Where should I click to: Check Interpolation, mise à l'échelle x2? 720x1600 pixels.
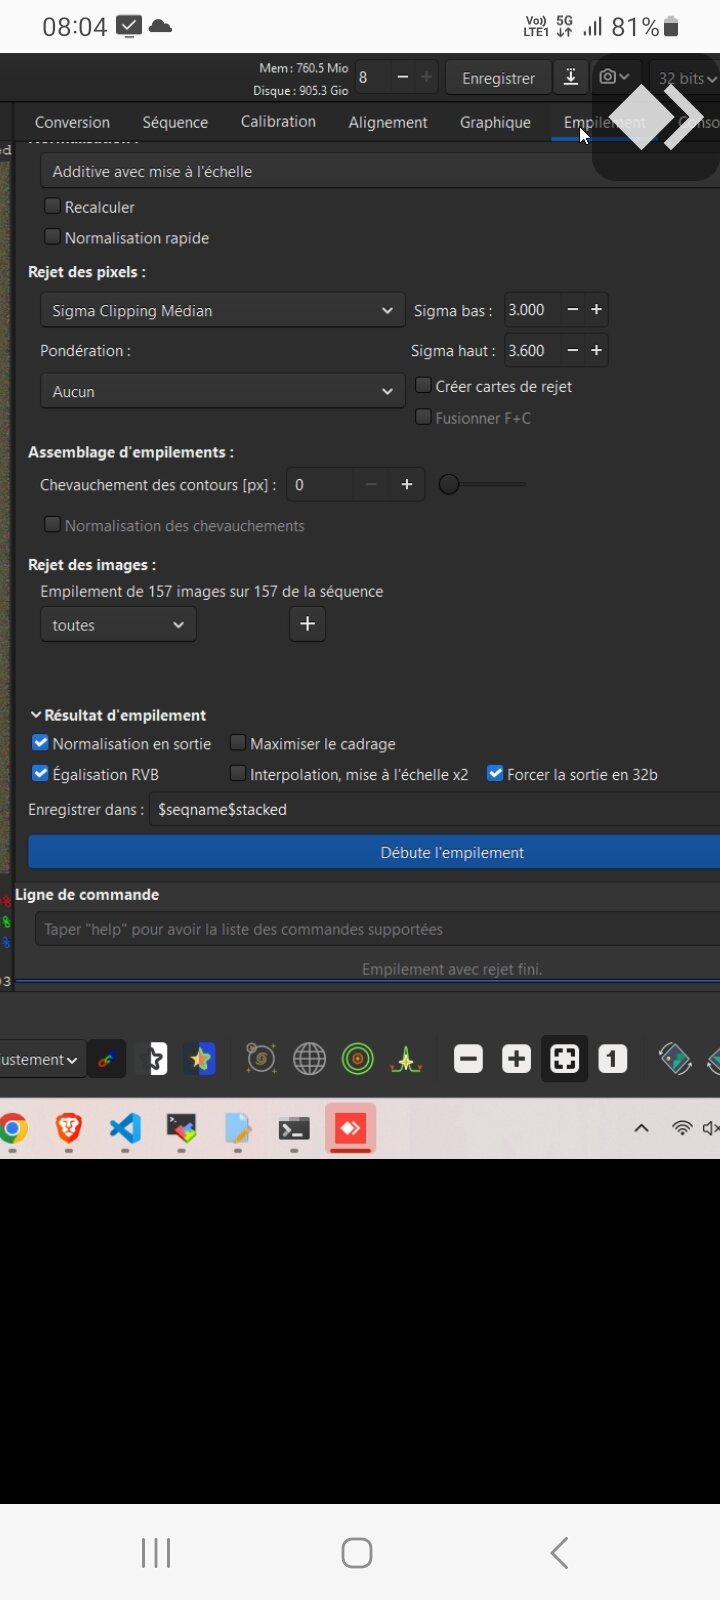point(238,774)
